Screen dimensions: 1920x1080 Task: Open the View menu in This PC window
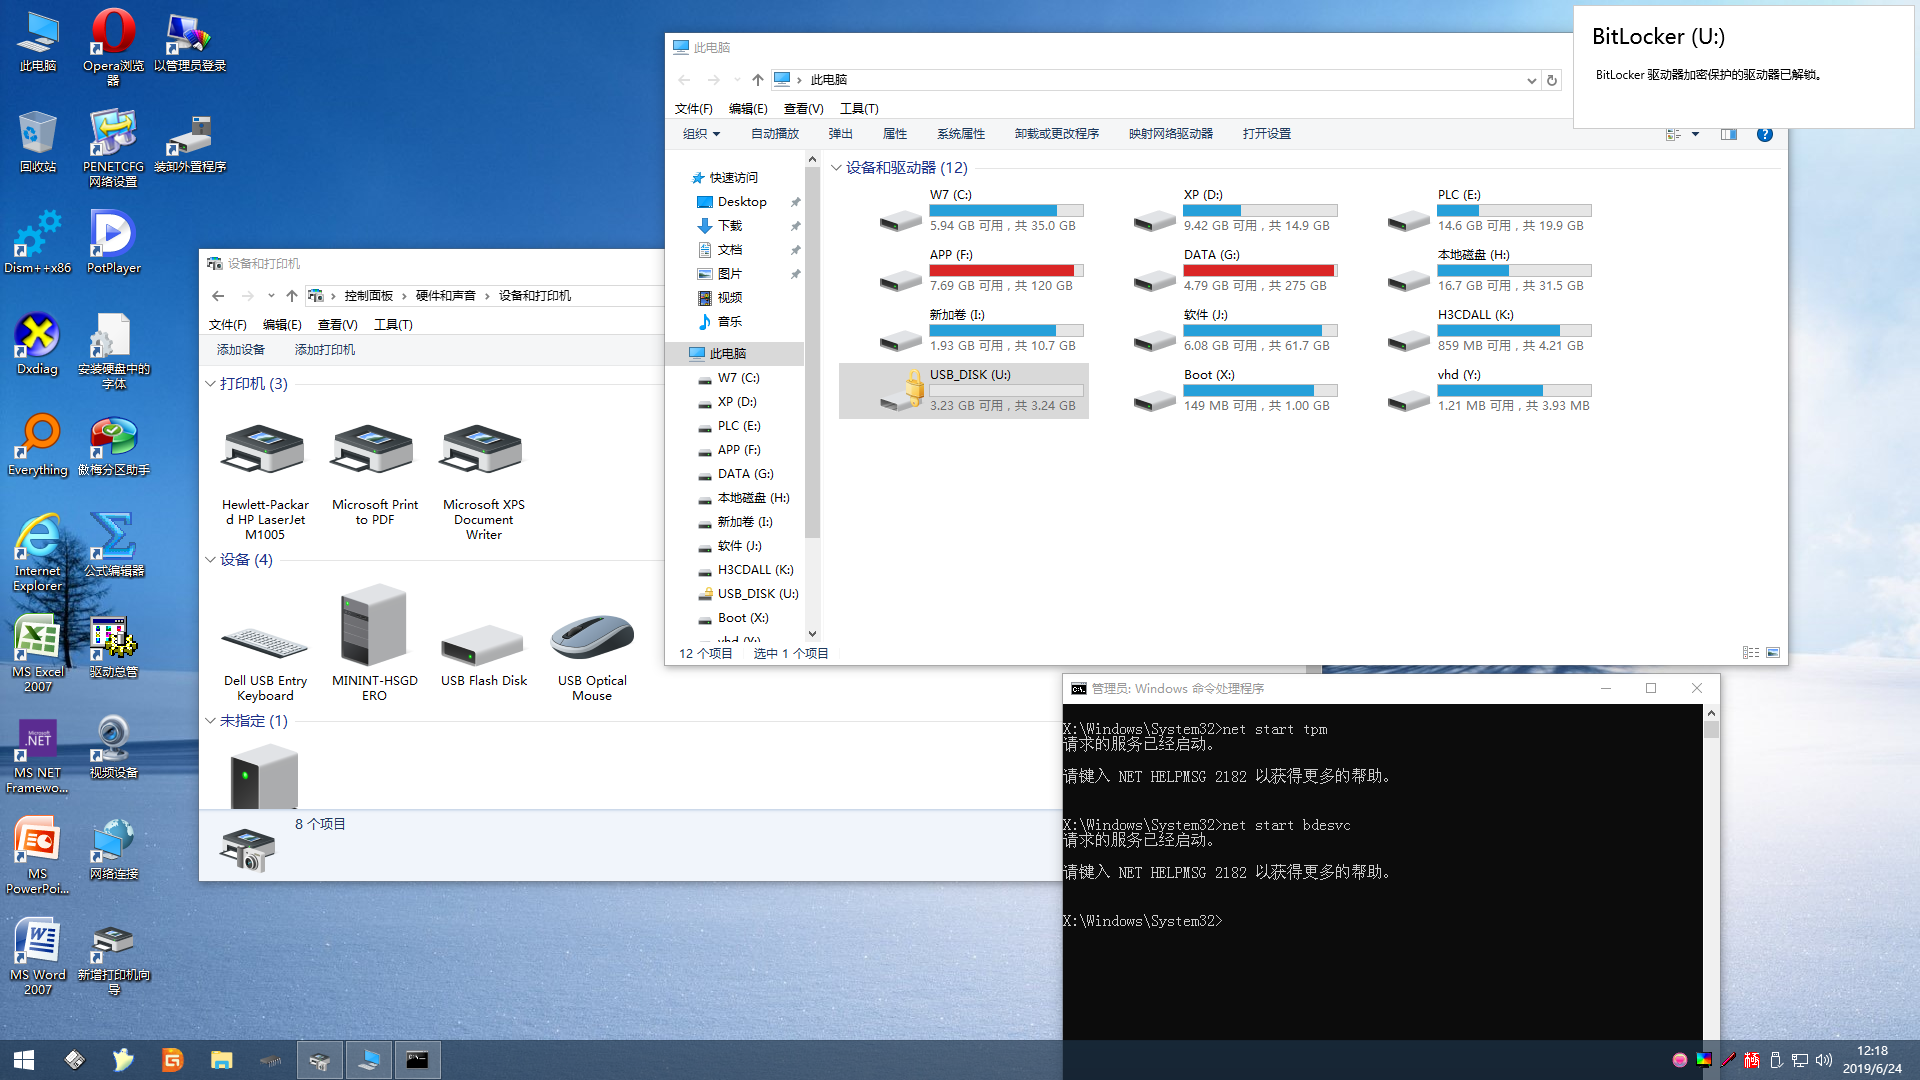803,109
